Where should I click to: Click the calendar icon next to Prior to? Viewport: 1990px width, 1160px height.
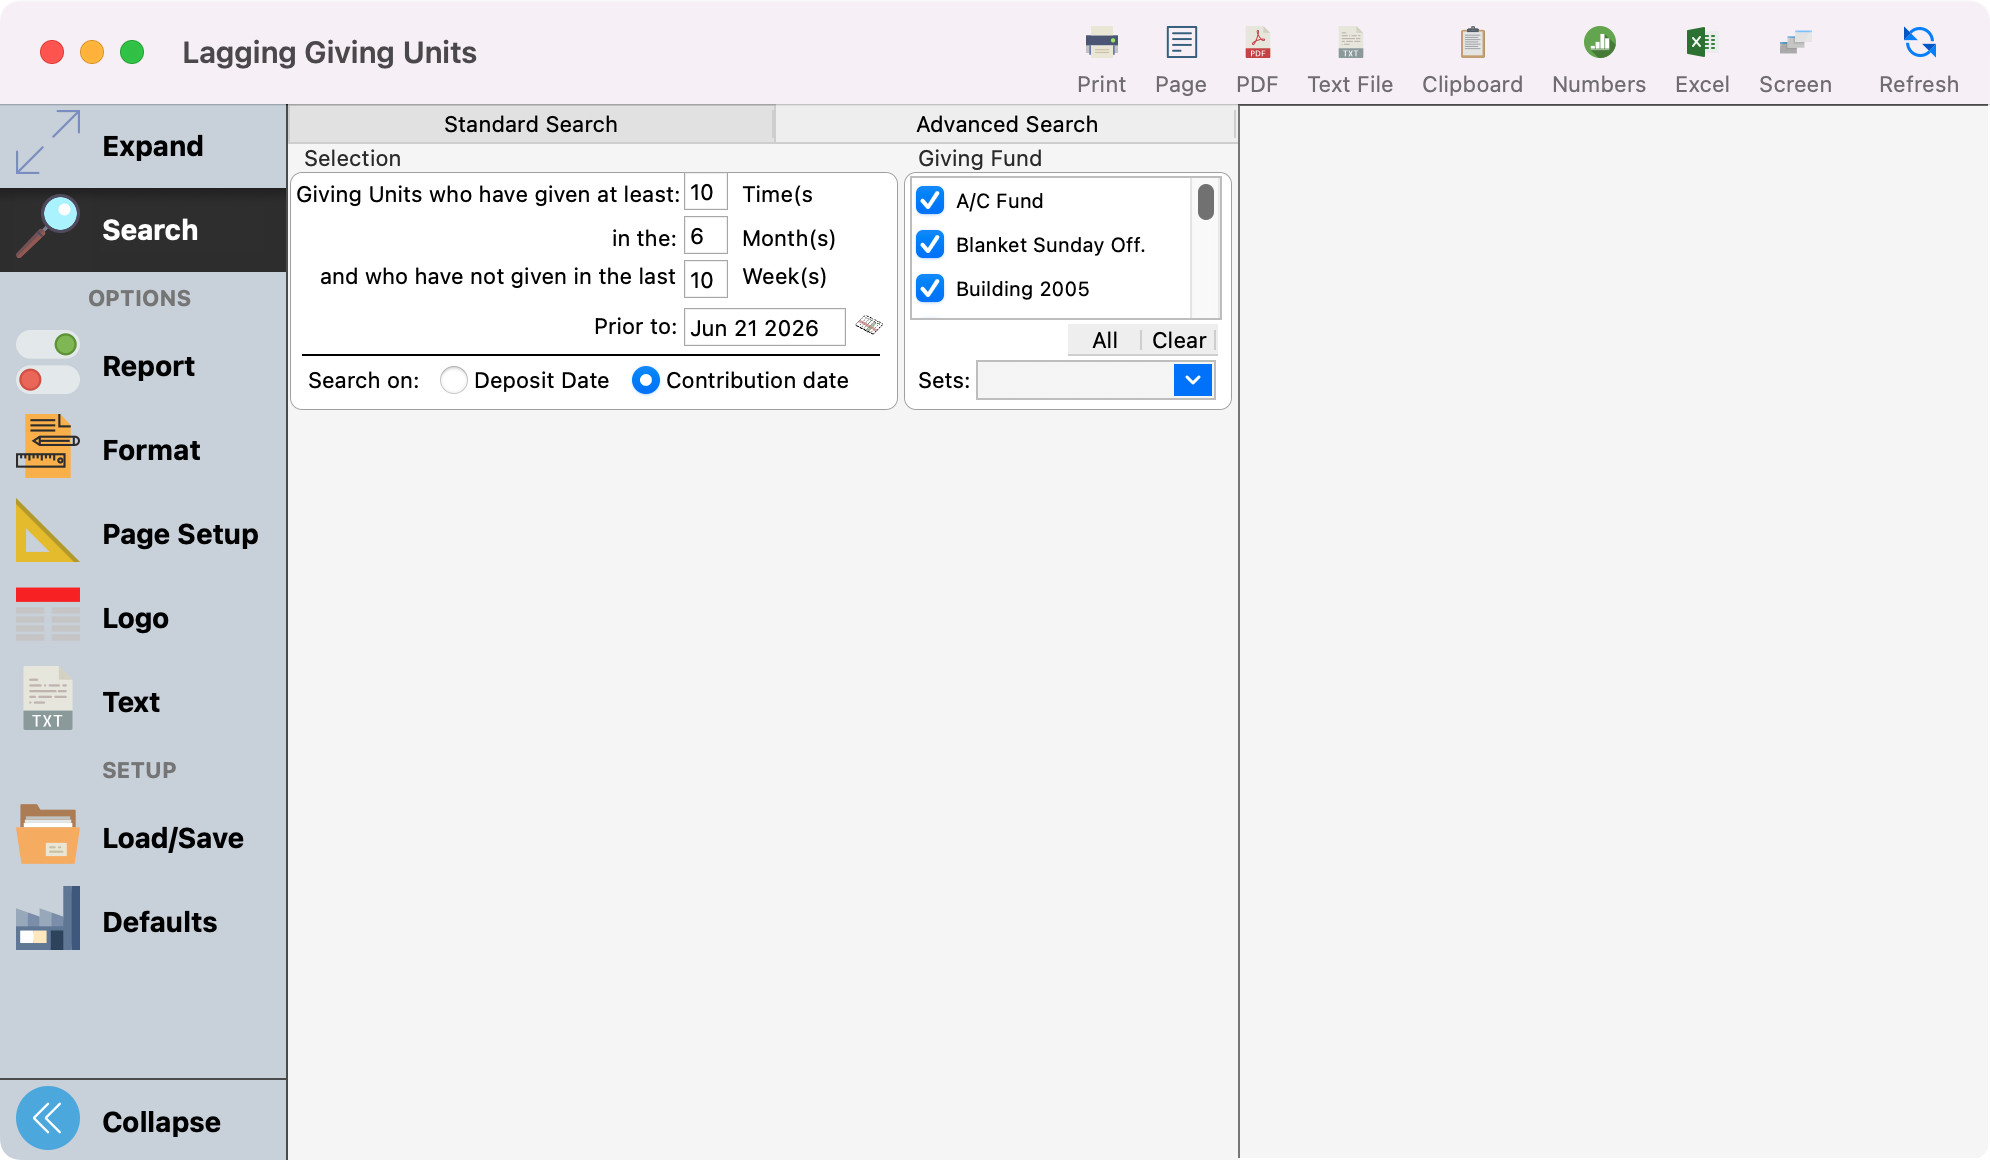[x=869, y=326]
